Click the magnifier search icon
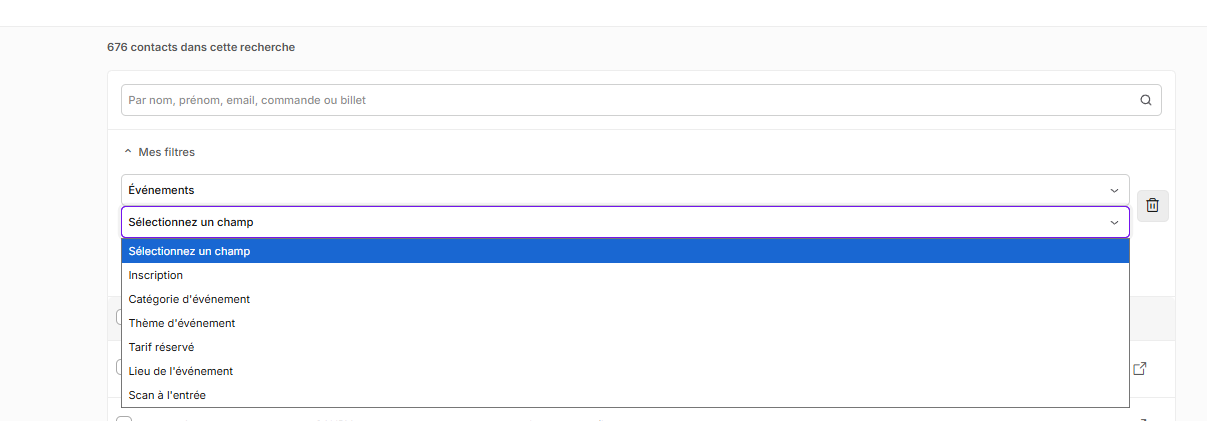Image resolution: width=1207 pixels, height=421 pixels. [x=1146, y=100]
